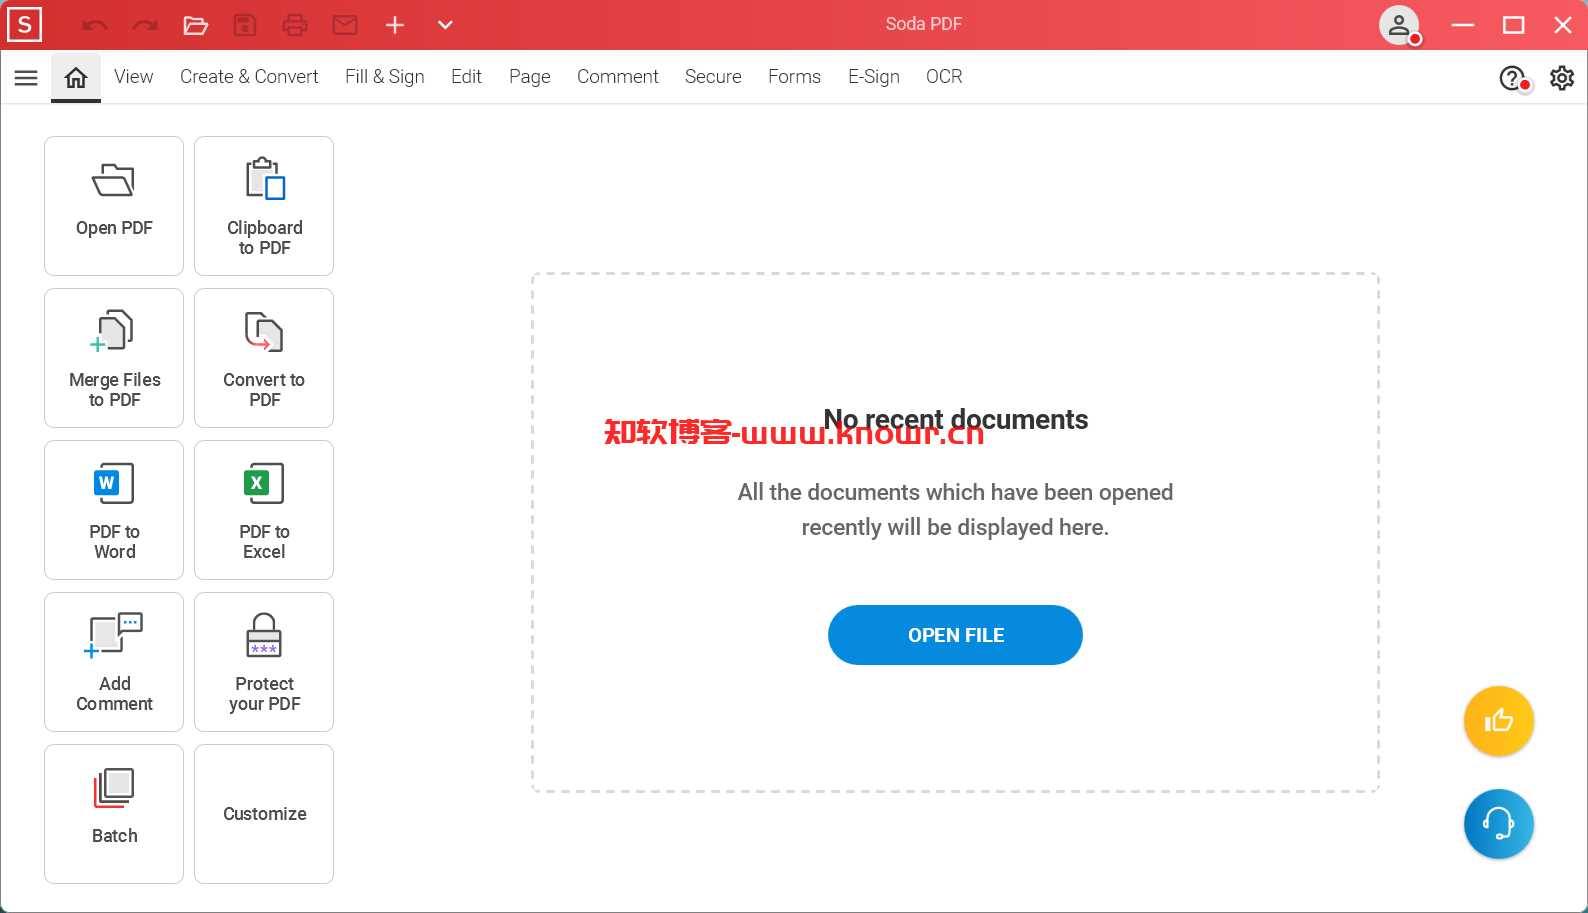Open the Create & Convert tab
The width and height of the screenshot is (1588, 913).
(x=249, y=77)
